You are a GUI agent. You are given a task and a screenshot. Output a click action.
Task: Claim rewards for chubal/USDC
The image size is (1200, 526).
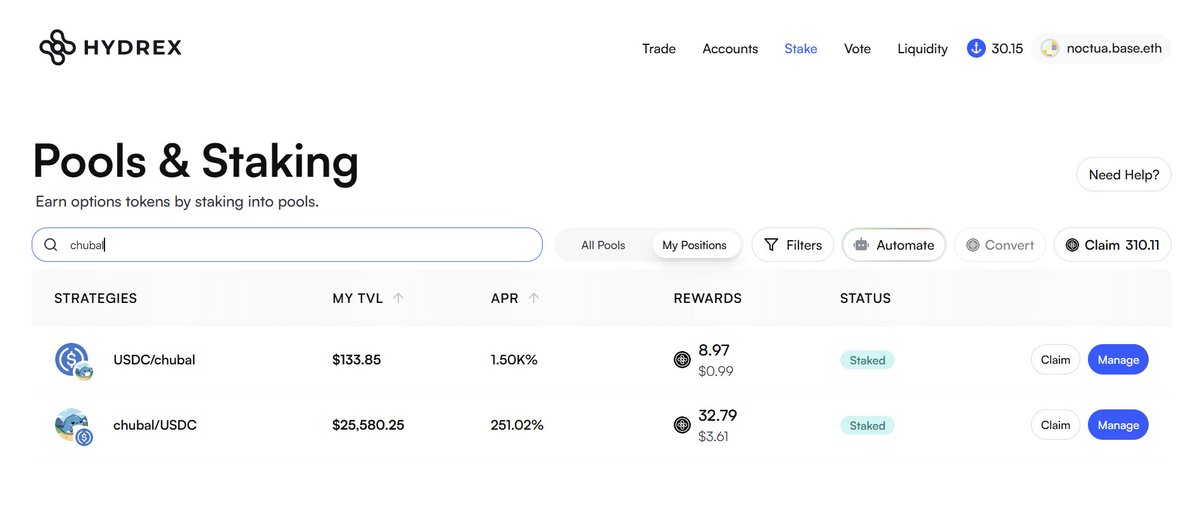tap(1055, 425)
